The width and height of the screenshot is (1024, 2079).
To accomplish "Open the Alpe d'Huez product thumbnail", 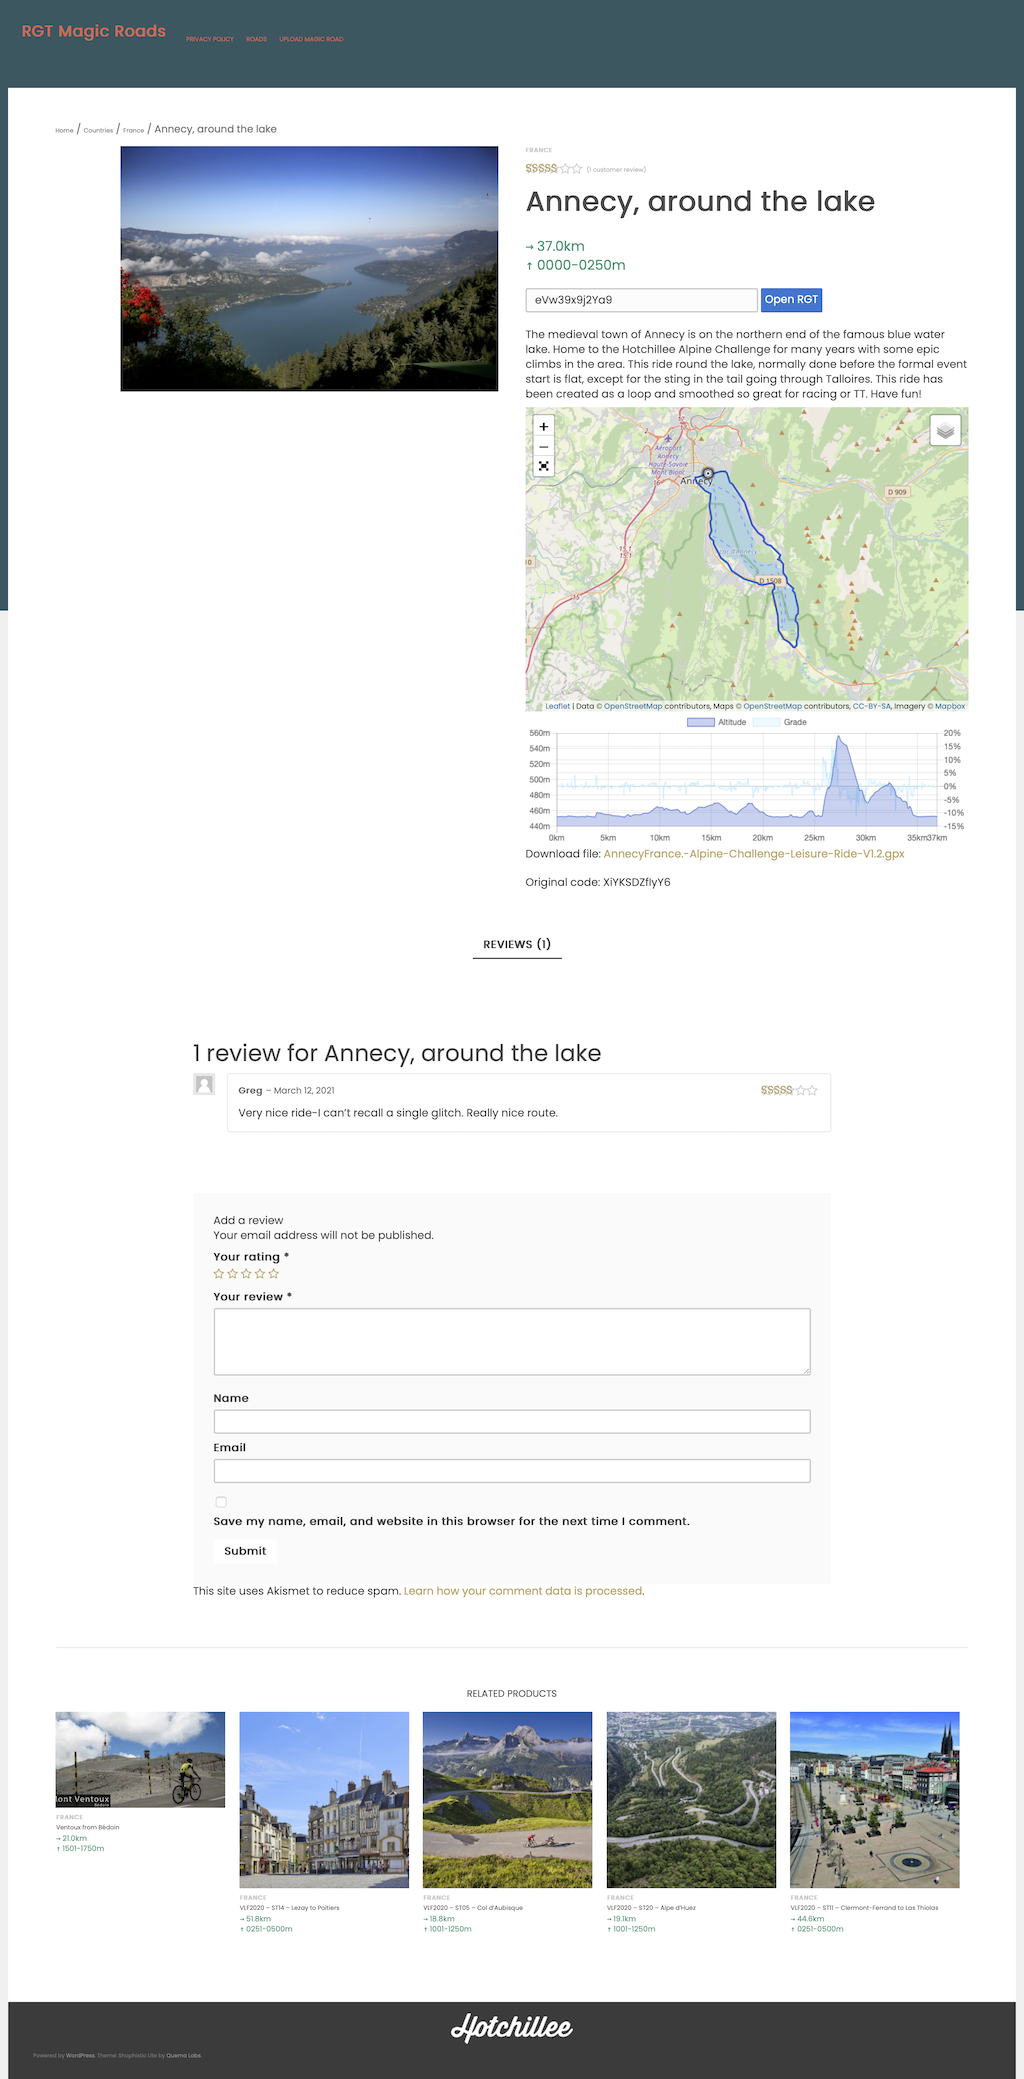I will pyautogui.click(x=691, y=1800).
